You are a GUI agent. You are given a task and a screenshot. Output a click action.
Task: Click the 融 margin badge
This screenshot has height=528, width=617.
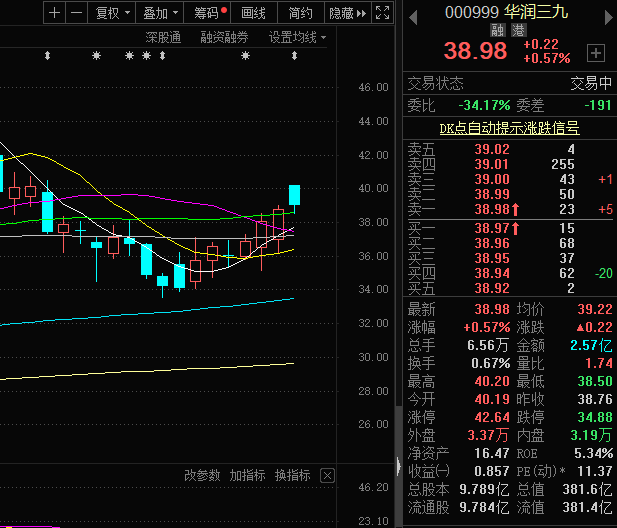pyautogui.click(x=497, y=30)
